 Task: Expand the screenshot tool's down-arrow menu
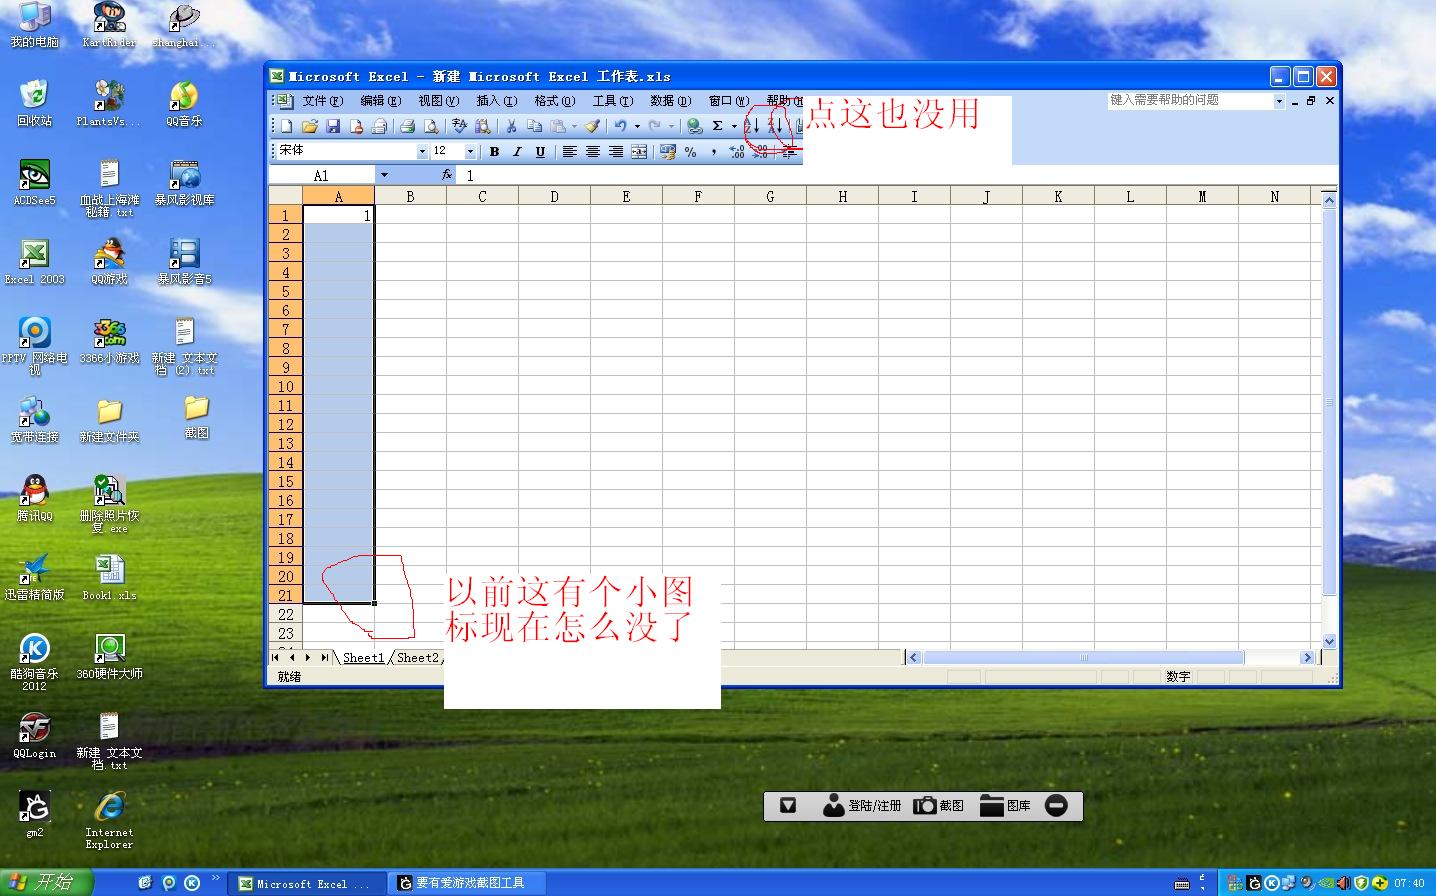pos(788,806)
